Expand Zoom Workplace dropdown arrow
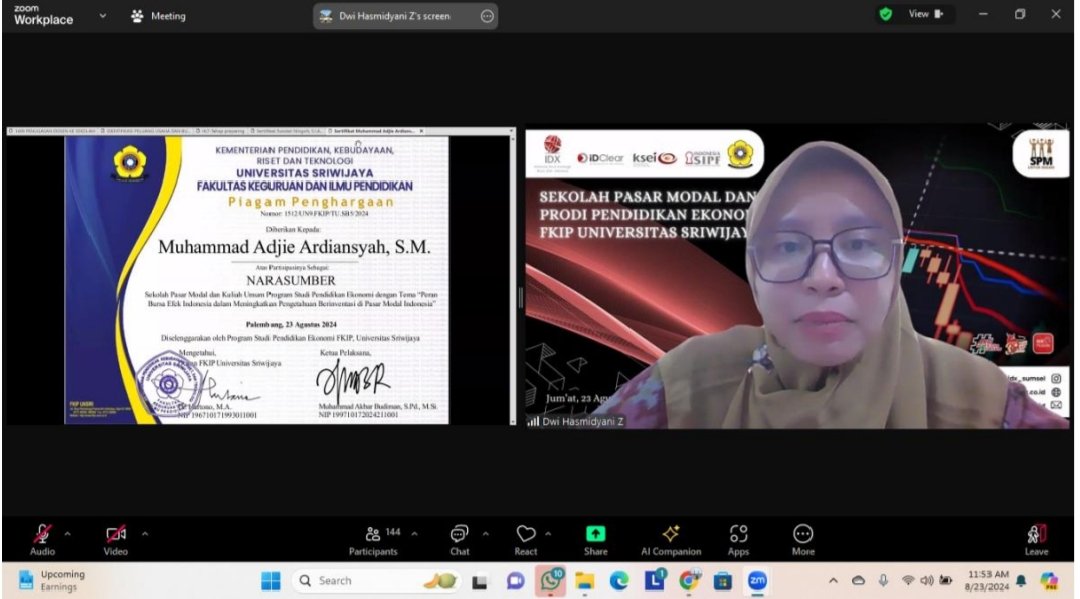The width and height of the screenshot is (1080, 599). [102, 16]
